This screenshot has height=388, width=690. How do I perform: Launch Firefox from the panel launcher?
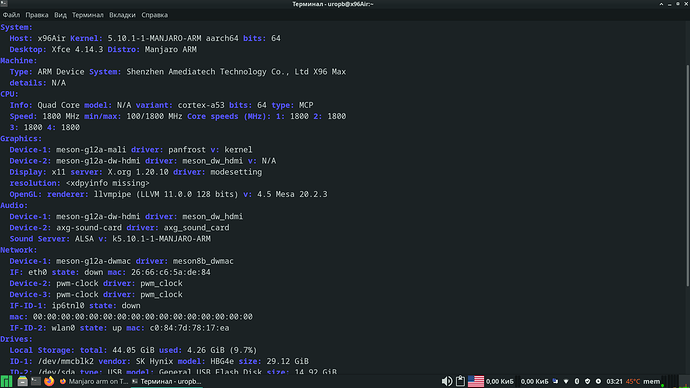pyautogui.click(x=49, y=381)
